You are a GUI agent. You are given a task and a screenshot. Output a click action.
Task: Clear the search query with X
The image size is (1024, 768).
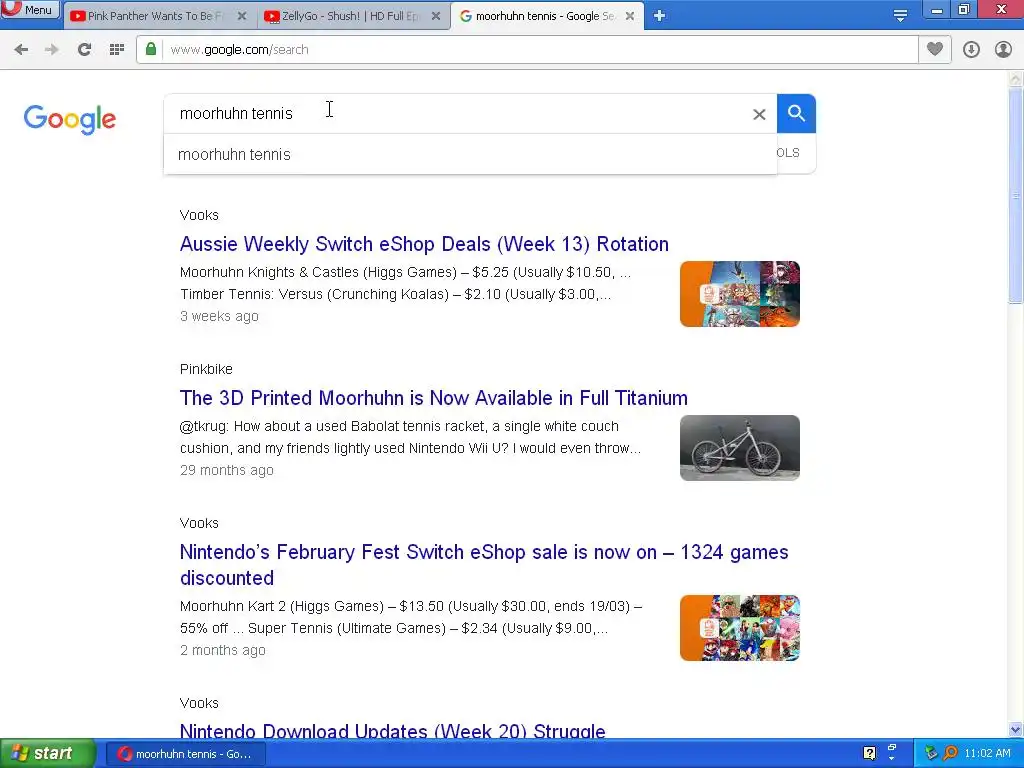pos(759,114)
